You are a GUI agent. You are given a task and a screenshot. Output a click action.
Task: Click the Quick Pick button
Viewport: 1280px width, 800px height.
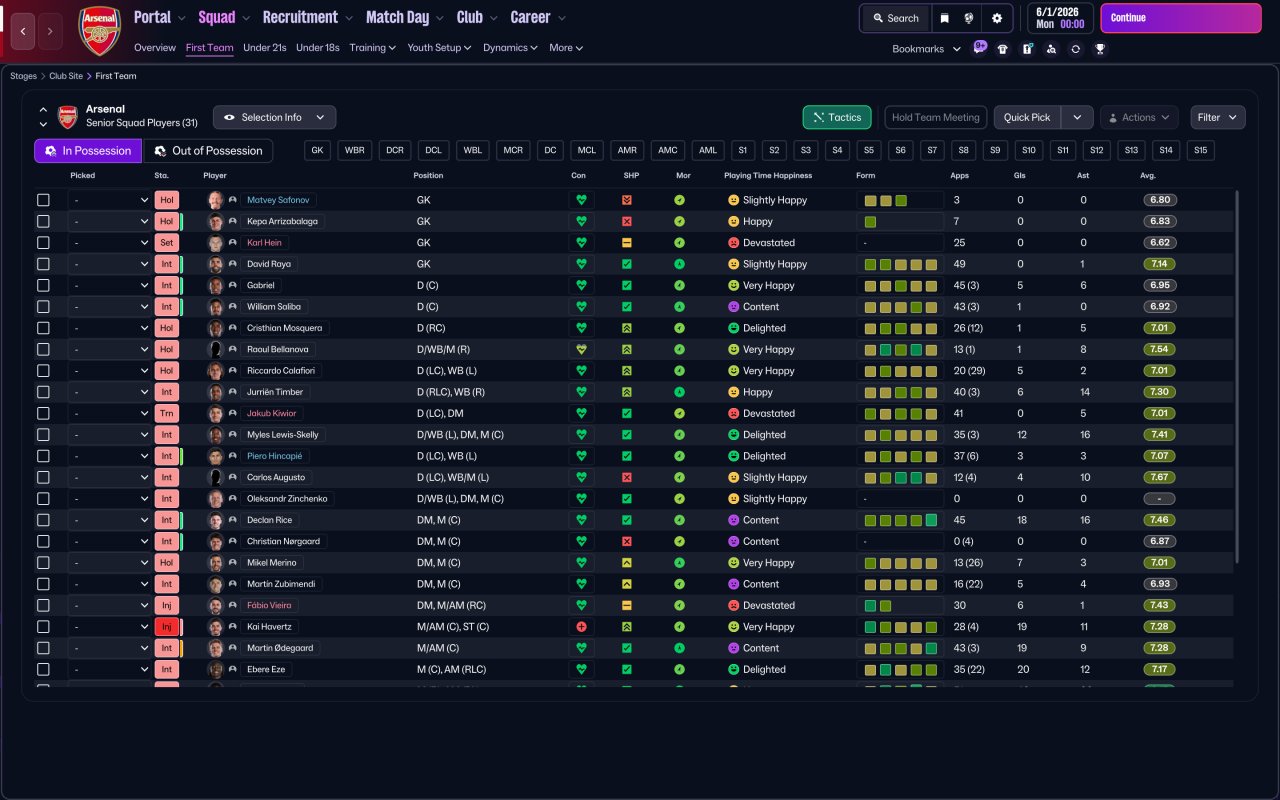pyautogui.click(x=1027, y=117)
